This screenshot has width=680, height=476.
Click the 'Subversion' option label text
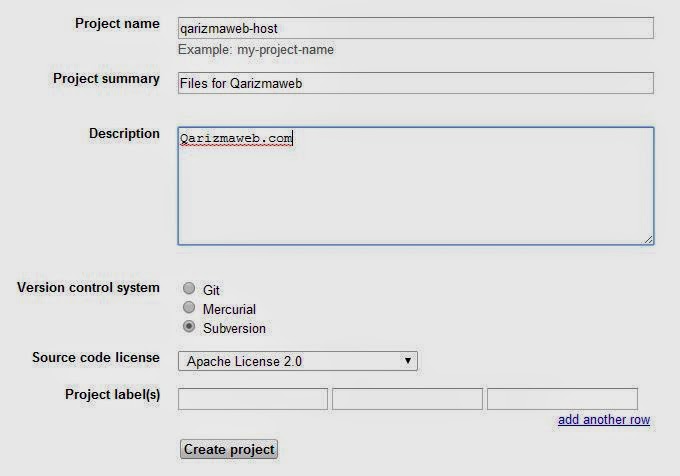(234, 329)
